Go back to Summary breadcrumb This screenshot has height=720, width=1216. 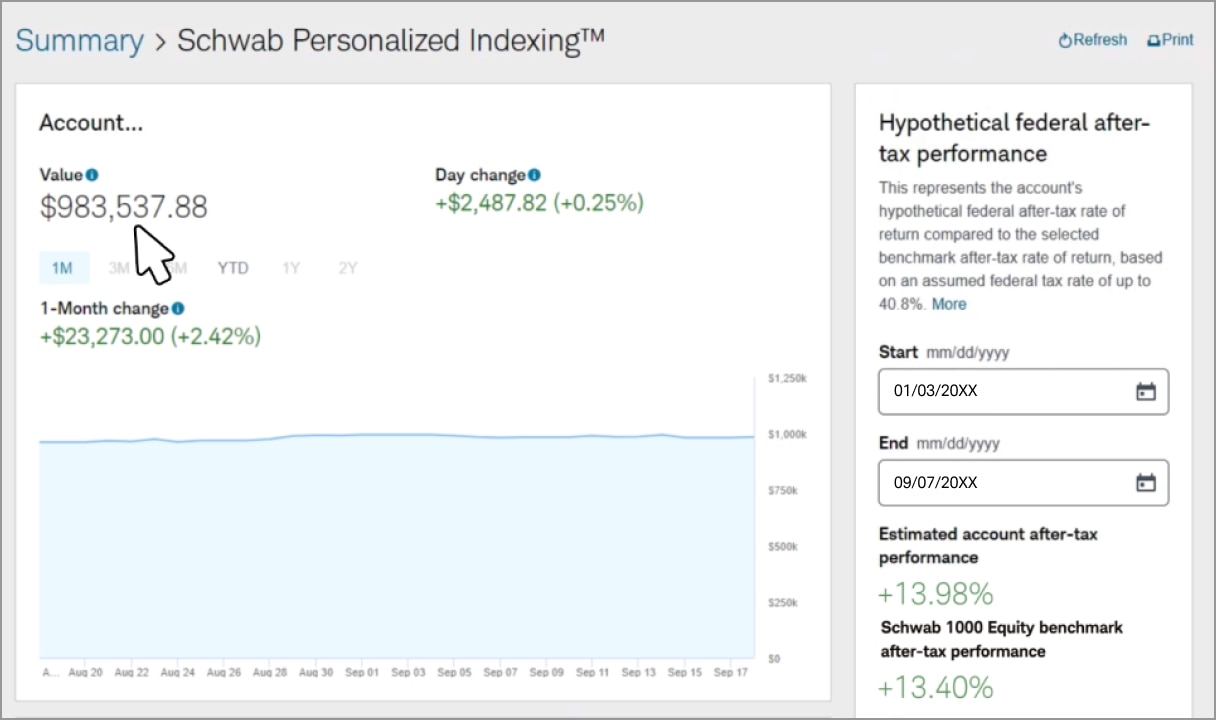(x=80, y=40)
